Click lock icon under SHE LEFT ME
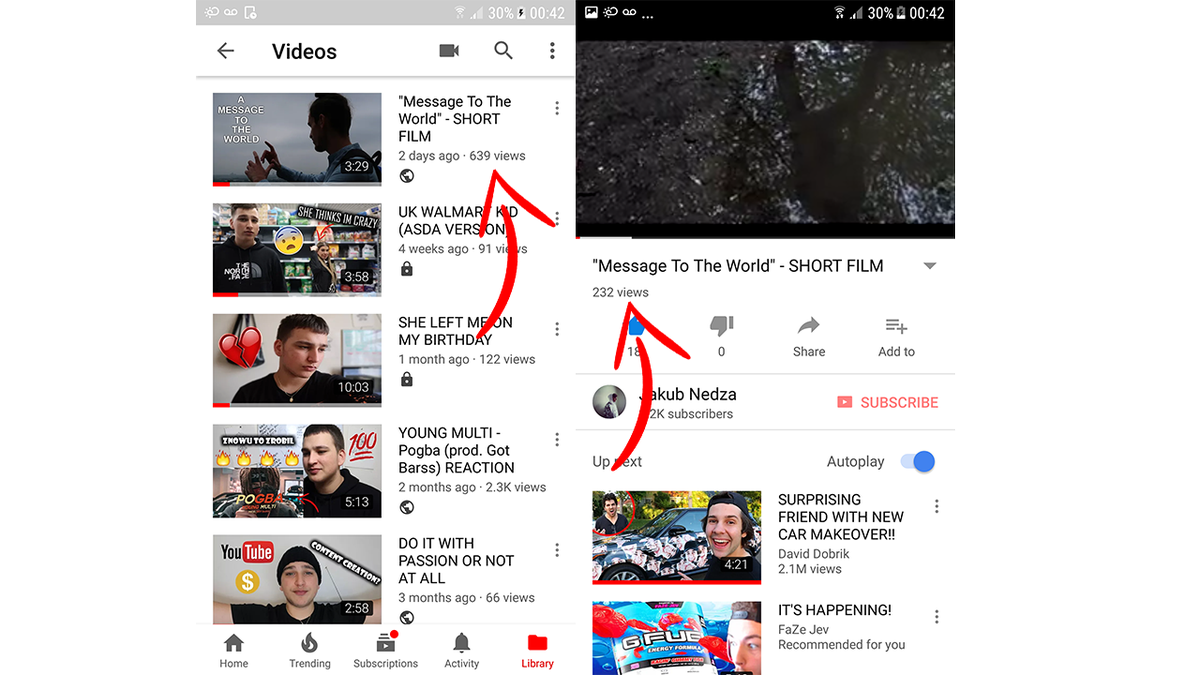The image size is (1200, 675). 406,379
